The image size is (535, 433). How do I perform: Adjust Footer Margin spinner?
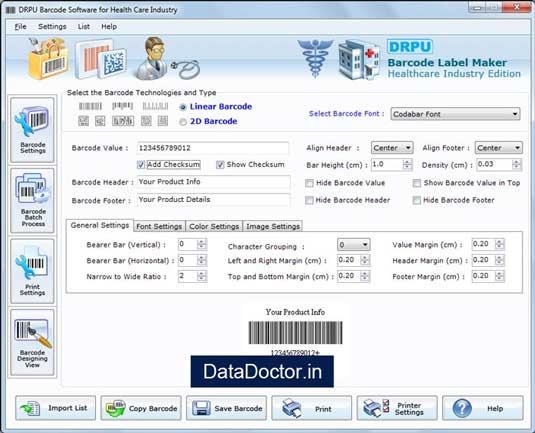[x=500, y=276]
